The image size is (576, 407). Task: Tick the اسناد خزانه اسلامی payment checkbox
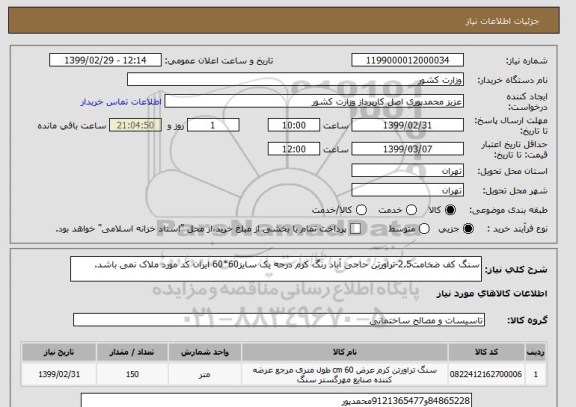coord(355,228)
